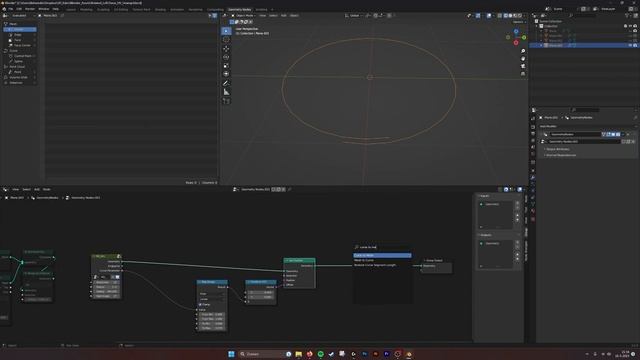Toggle the Clamp checkbox in Map Range node

point(200,304)
